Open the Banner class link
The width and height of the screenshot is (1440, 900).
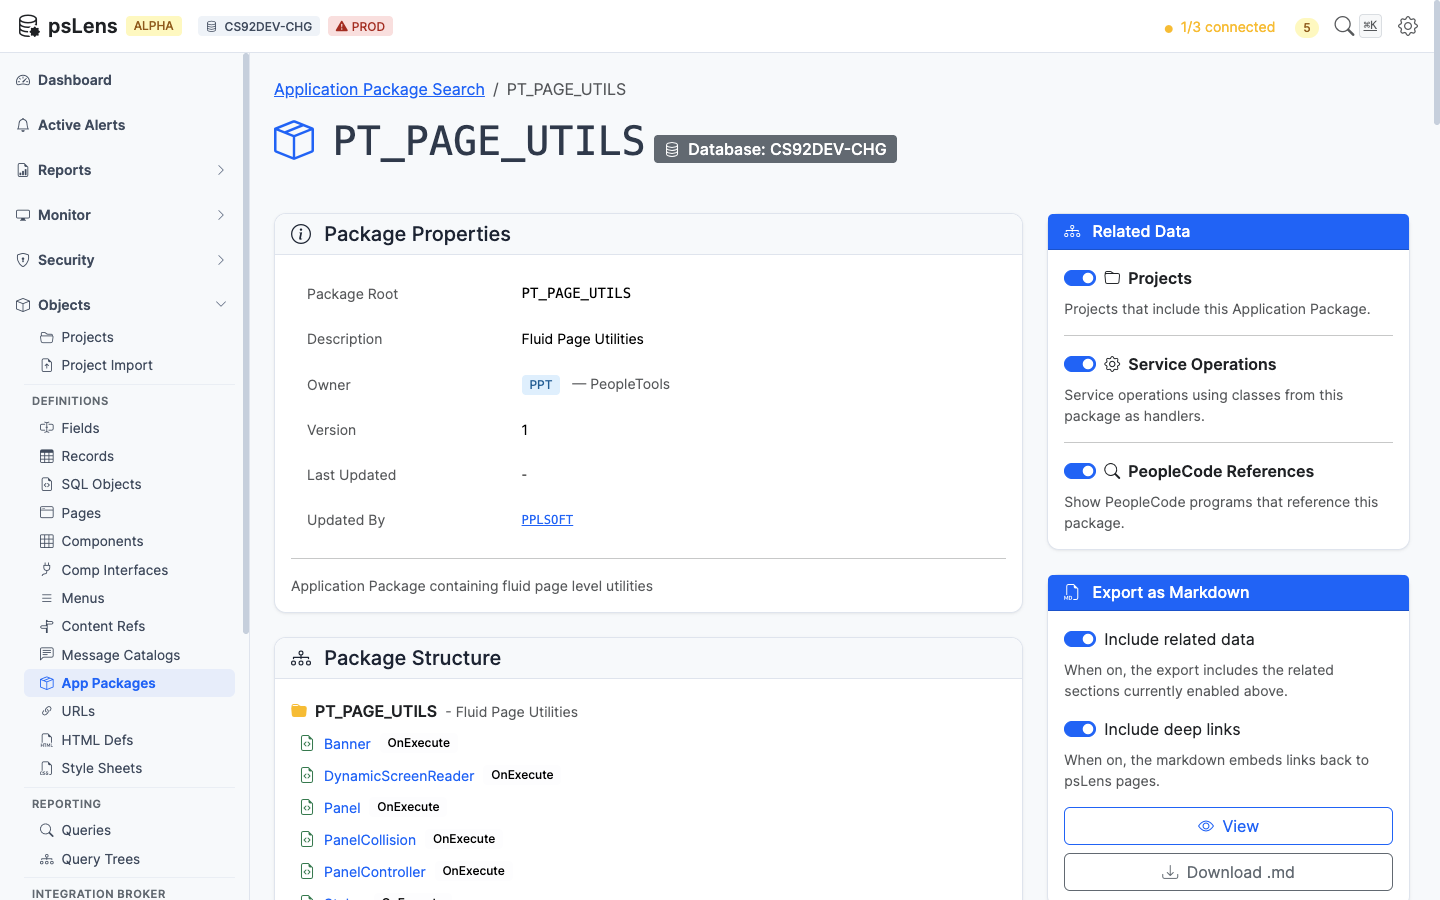click(x=347, y=744)
